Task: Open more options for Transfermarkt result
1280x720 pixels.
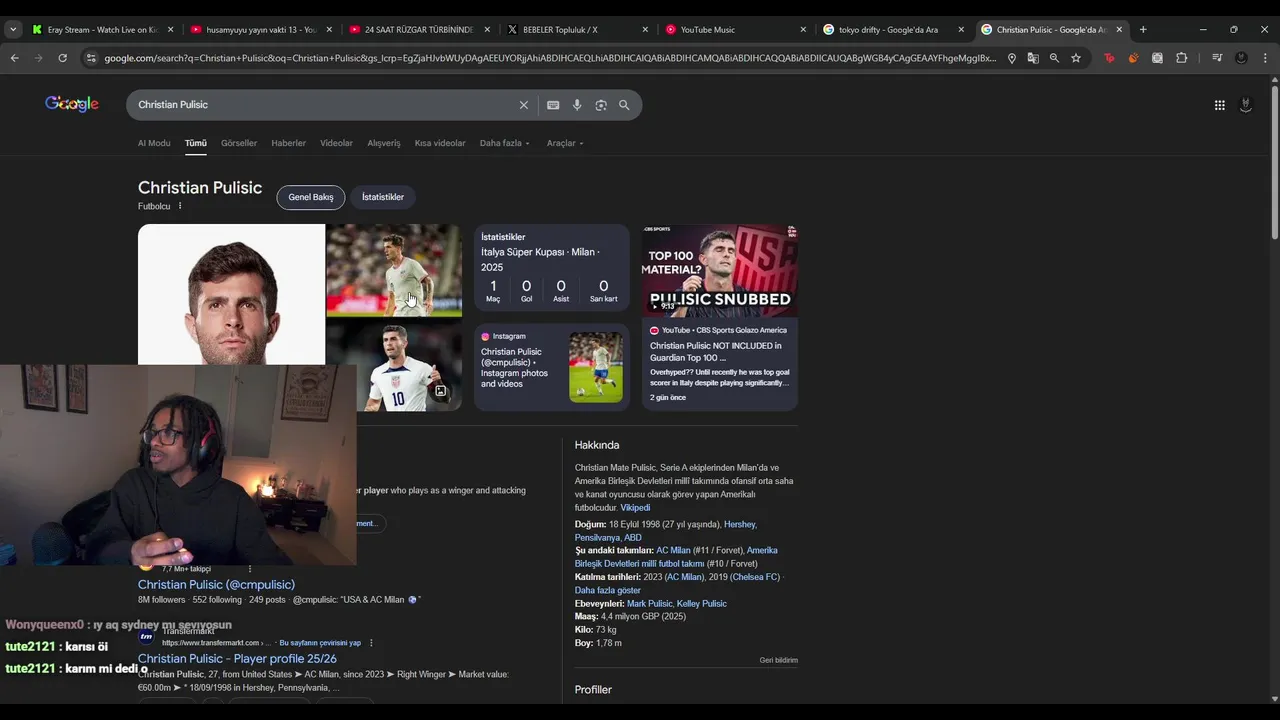Action: [x=371, y=643]
